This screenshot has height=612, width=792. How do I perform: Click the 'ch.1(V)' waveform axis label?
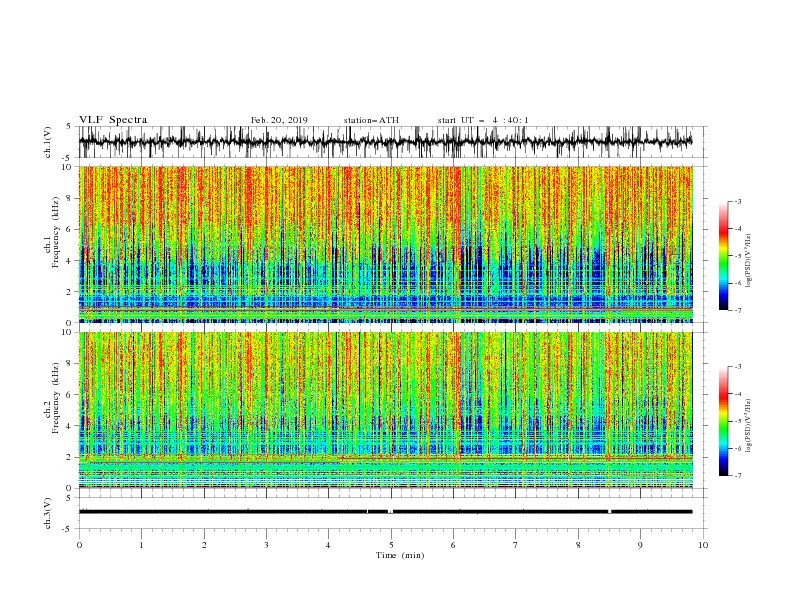pos(48,143)
